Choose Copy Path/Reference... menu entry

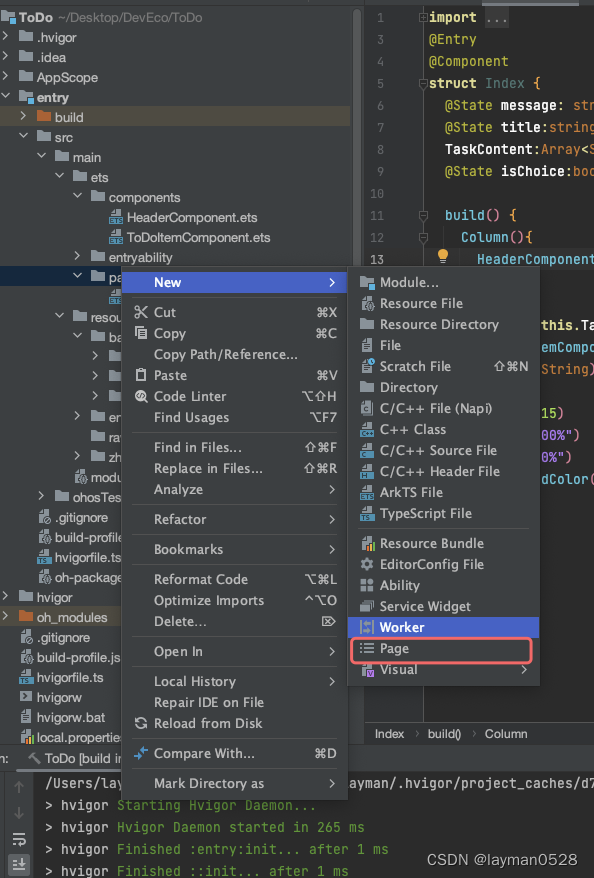235,354
